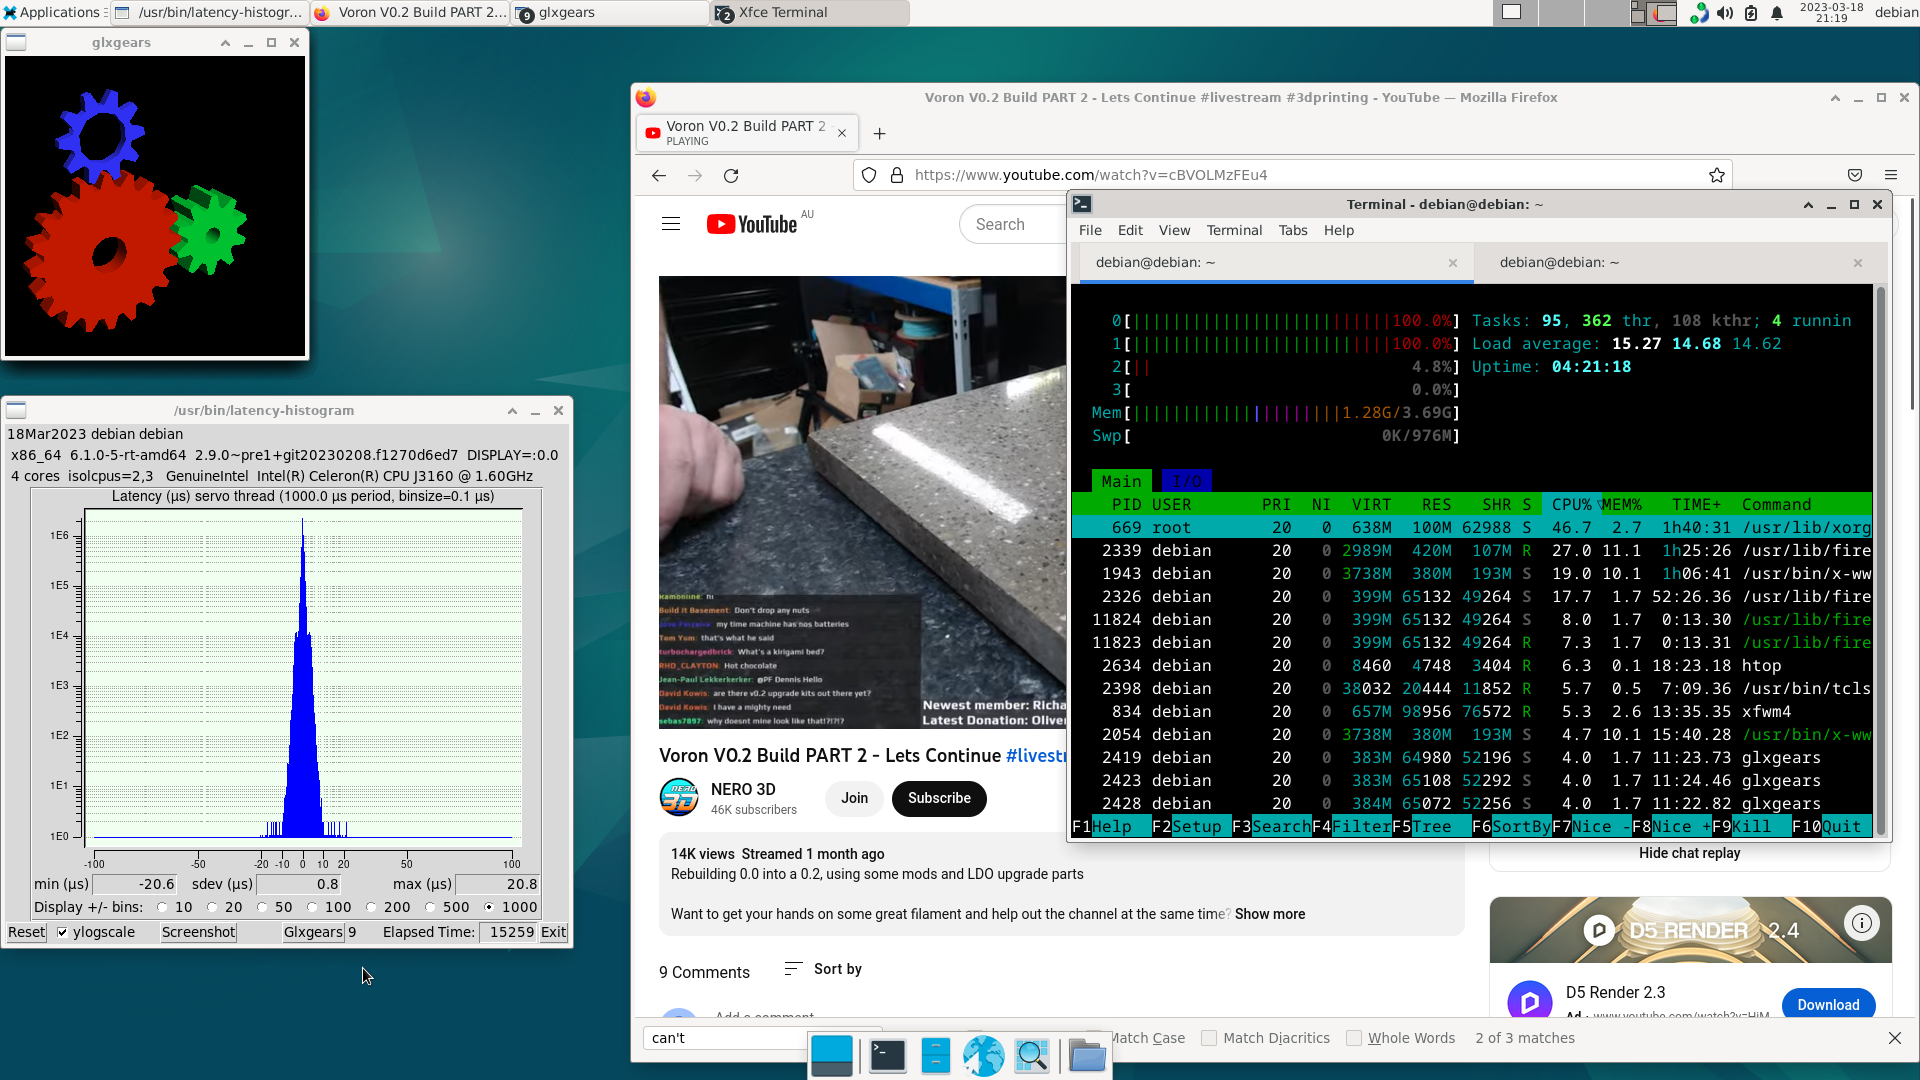This screenshot has width=1920, height=1080.
Task: Click the Exit button in latency-histogram
Action: coord(553,932)
